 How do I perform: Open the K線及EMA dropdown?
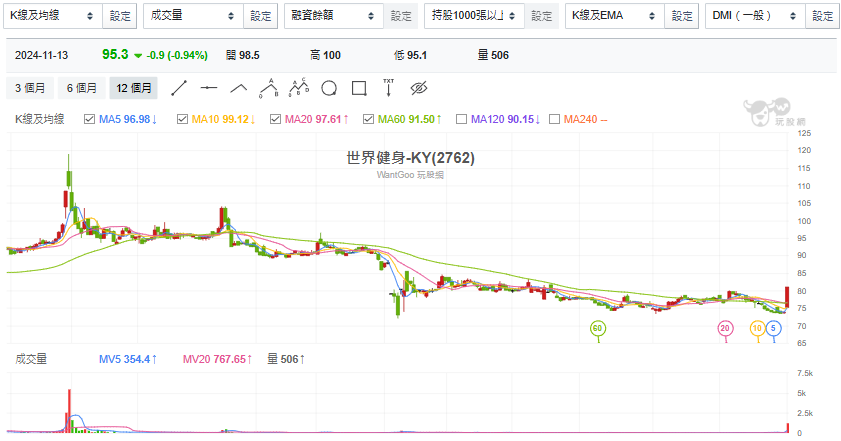tap(615, 16)
